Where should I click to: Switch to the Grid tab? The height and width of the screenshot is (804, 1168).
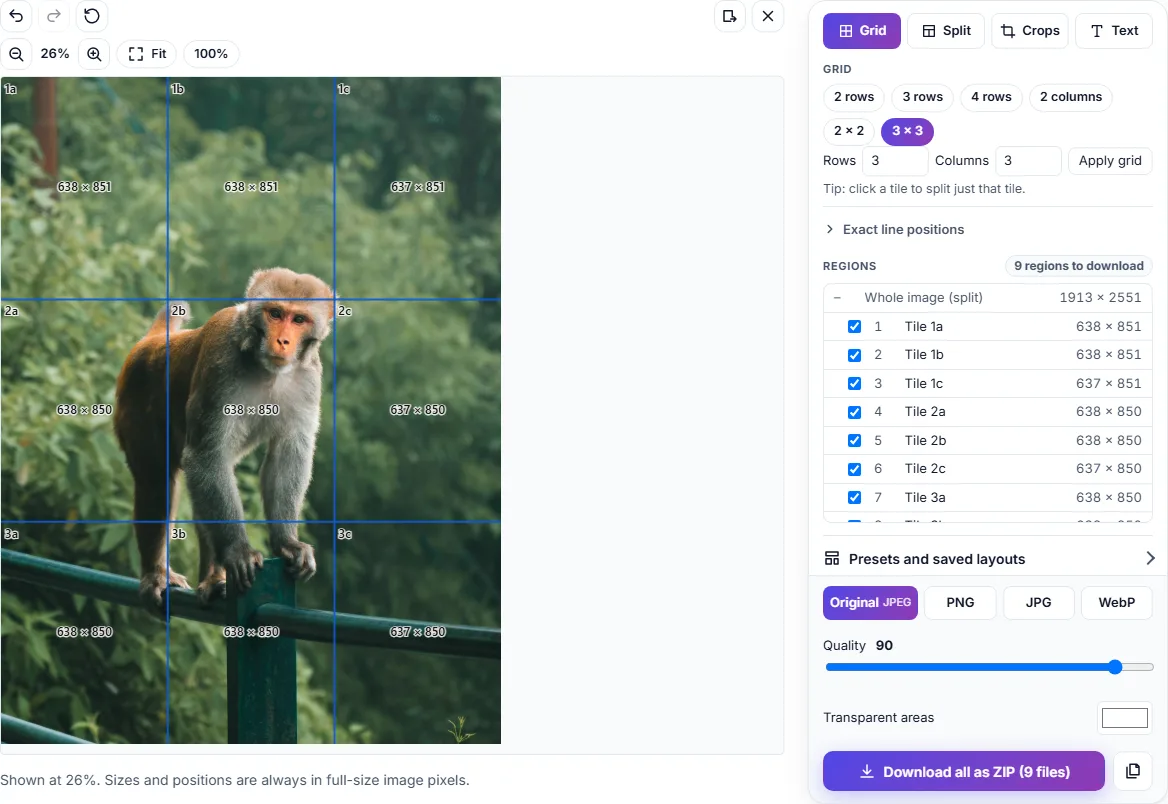pyautogui.click(x=862, y=31)
